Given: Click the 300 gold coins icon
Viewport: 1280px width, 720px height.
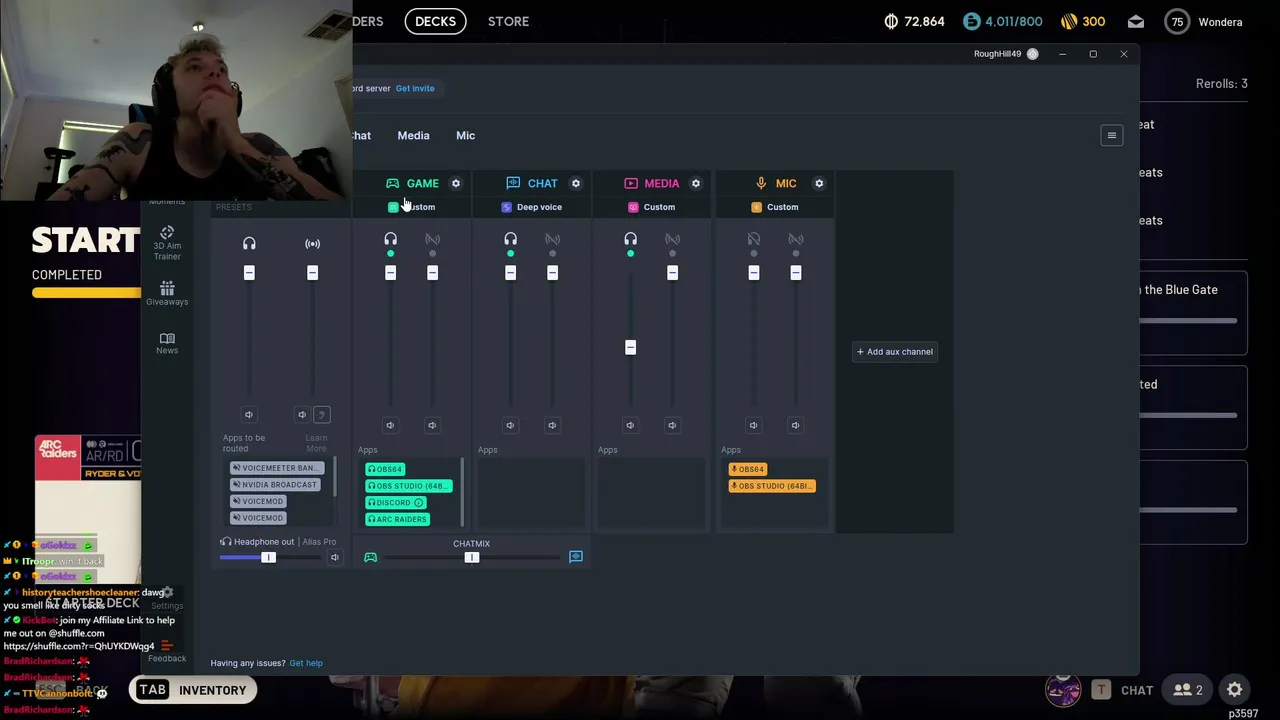Looking at the screenshot, I should [x=1069, y=21].
